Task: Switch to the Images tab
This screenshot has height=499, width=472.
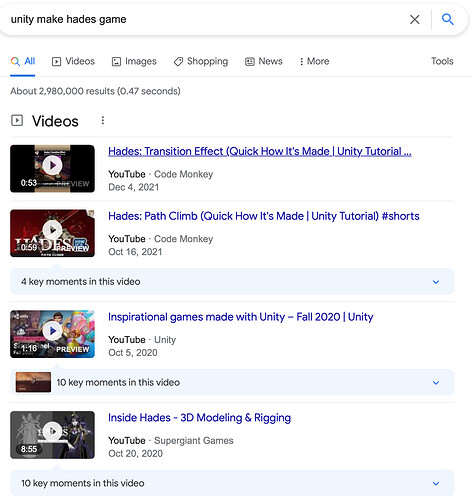Action: tap(134, 61)
